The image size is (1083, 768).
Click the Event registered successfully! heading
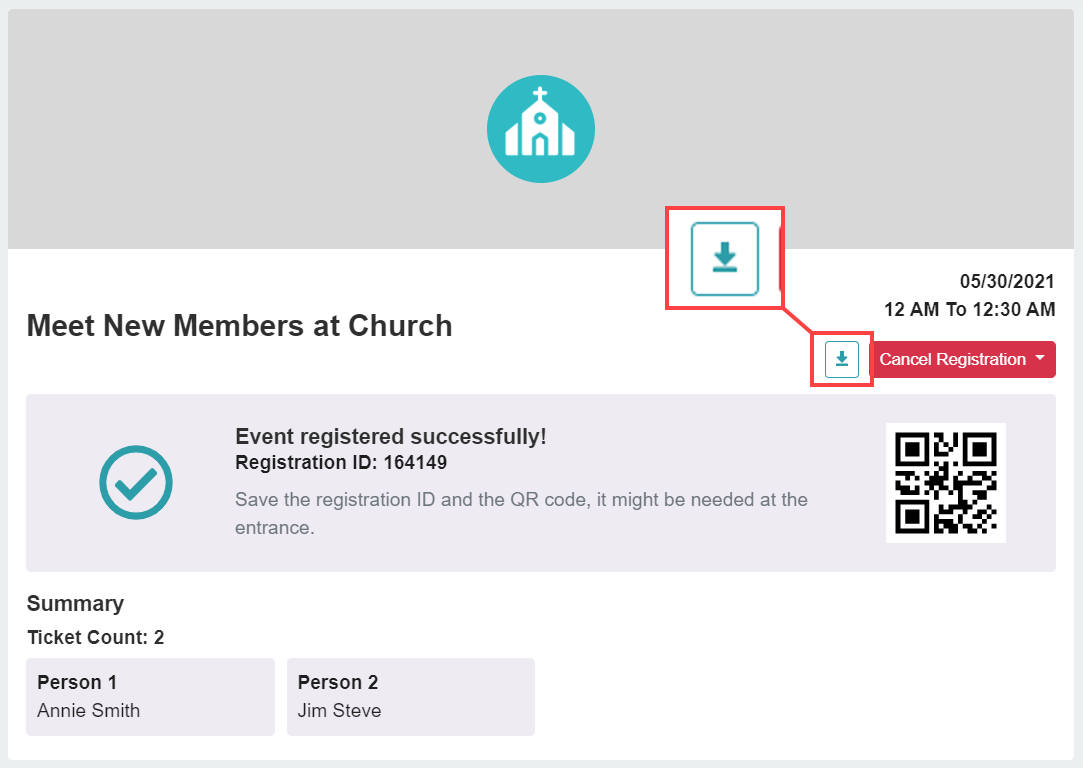(x=391, y=436)
